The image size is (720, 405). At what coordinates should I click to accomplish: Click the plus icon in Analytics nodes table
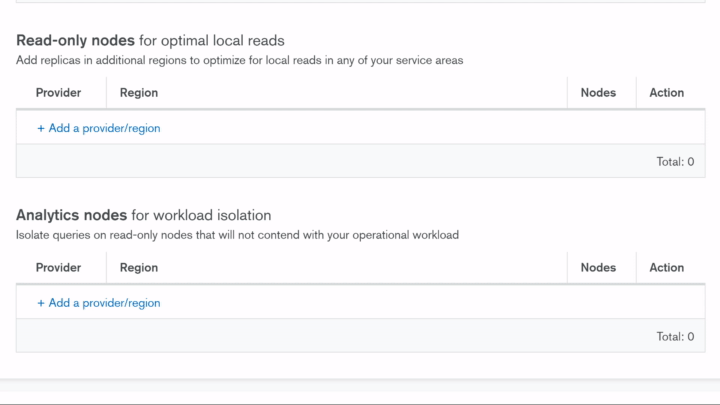tap(41, 303)
